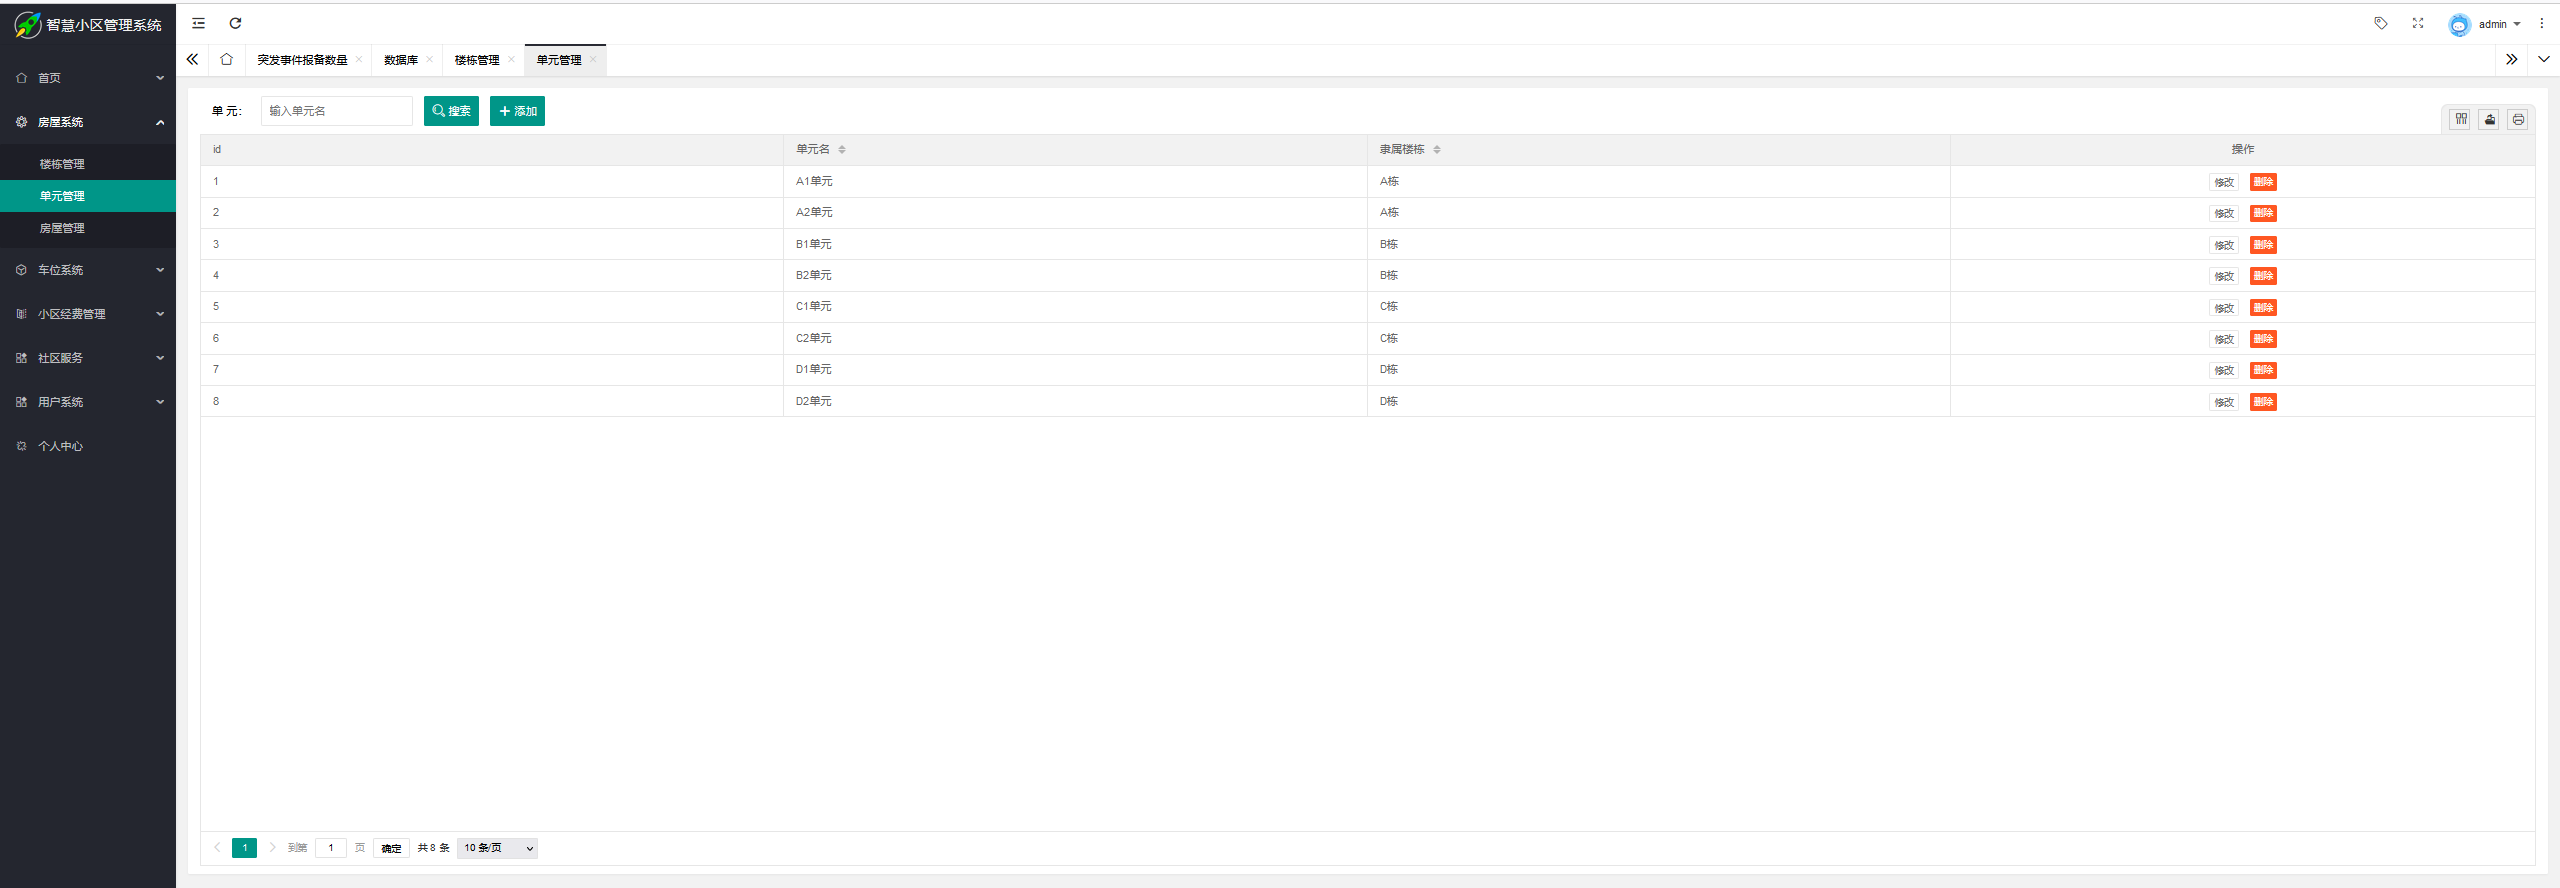Export table data icon
The image size is (2560, 888).
click(x=2490, y=119)
